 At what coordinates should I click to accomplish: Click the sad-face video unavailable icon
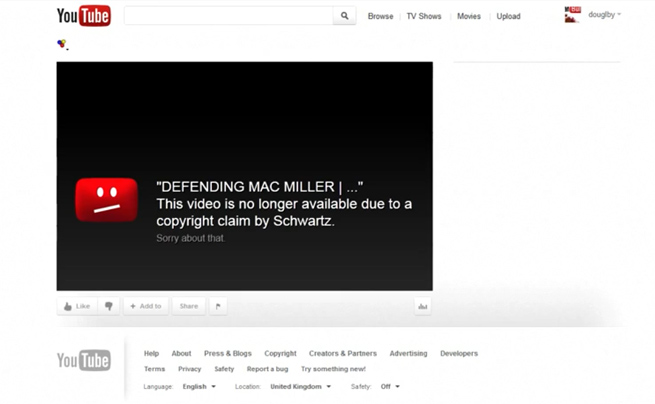107,200
